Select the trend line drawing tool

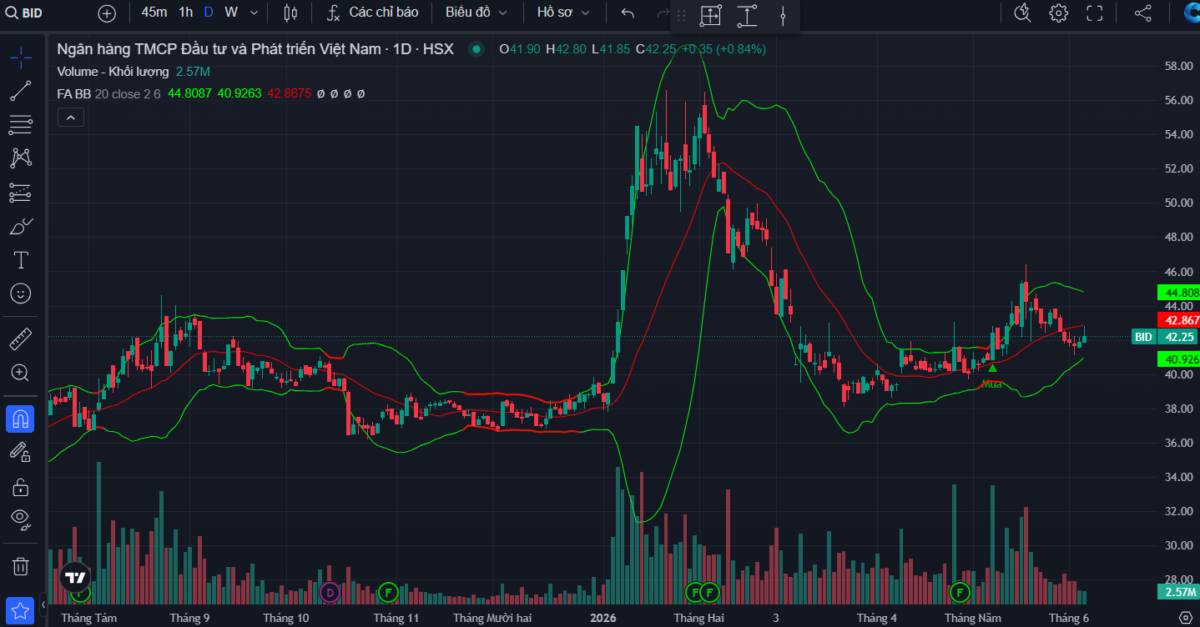pyautogui.click(x=20, y=91)
